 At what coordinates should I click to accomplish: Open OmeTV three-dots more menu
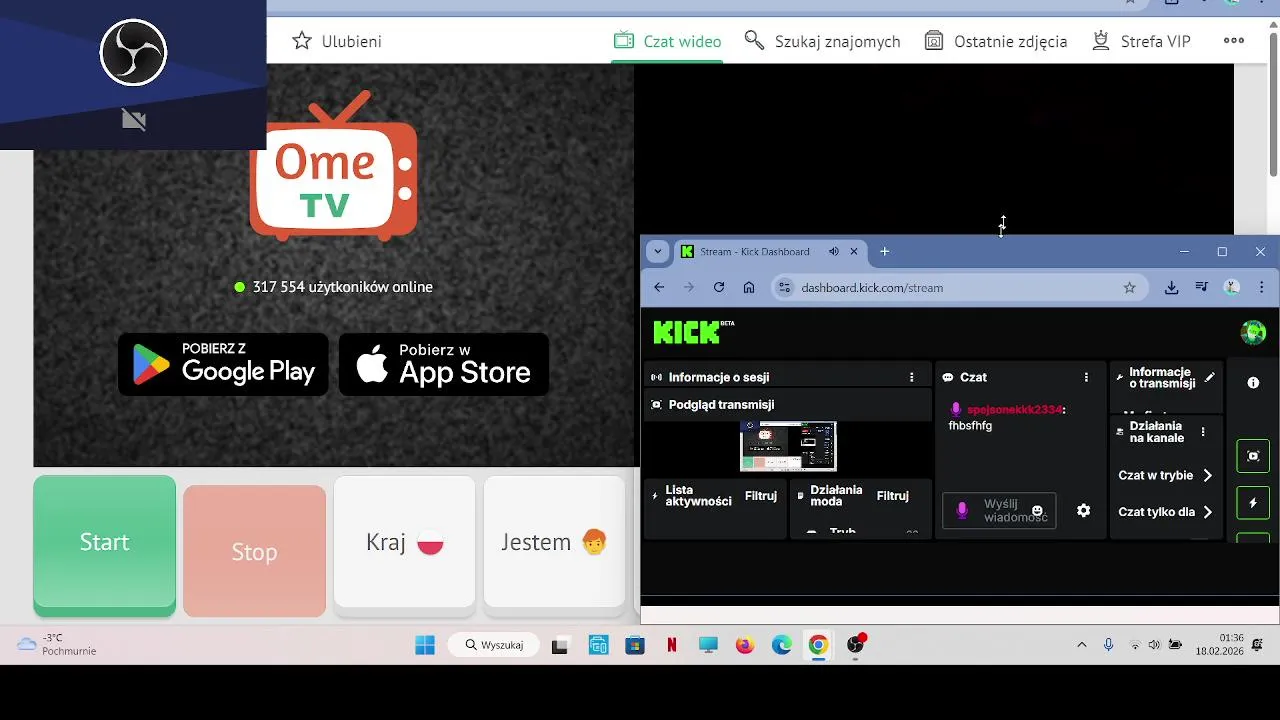(1234, 41)
